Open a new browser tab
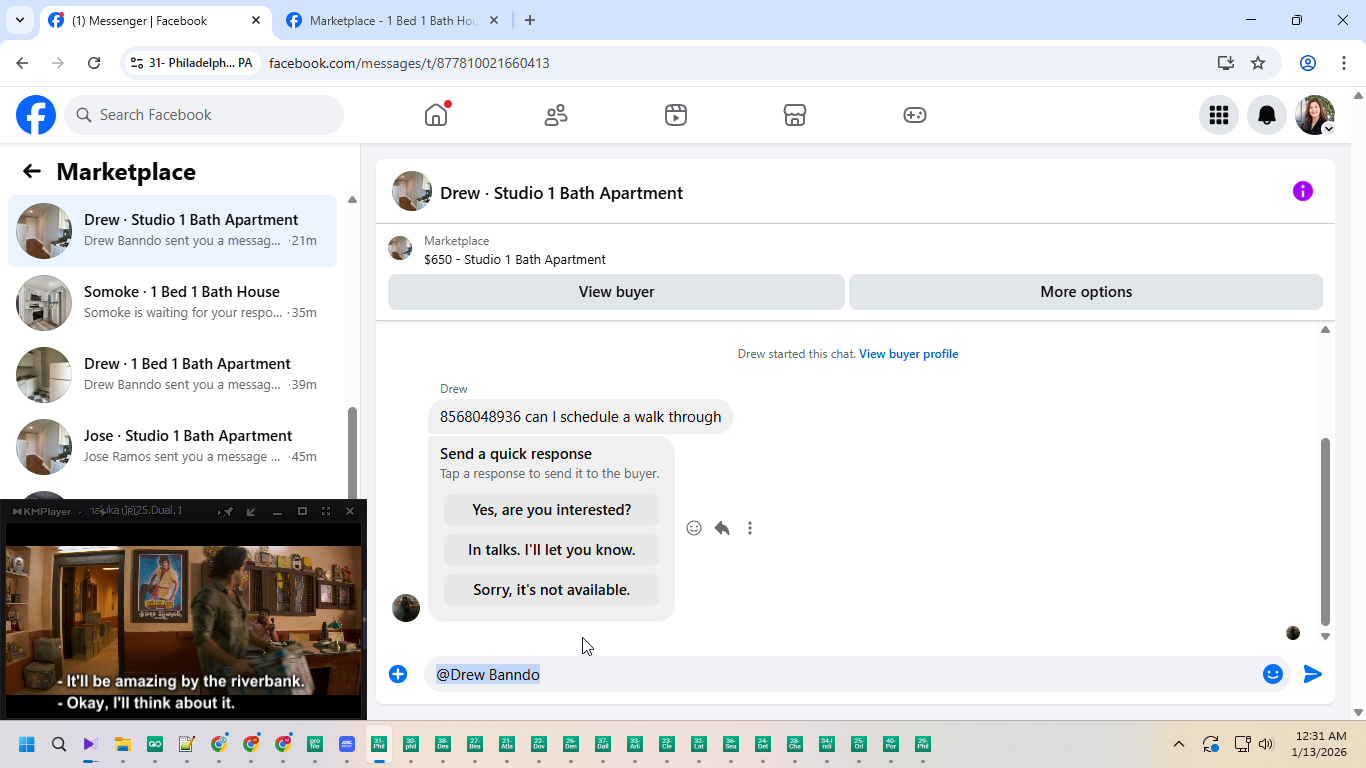The height and width of the screenshot is (768, 1366). point(530,20)
